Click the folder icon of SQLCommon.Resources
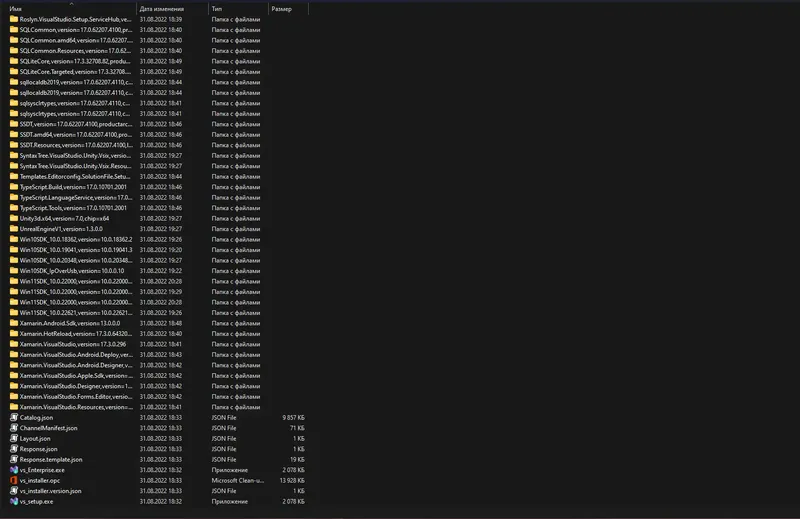The height and width of the screenshot is (519, 800). point(14,51)
